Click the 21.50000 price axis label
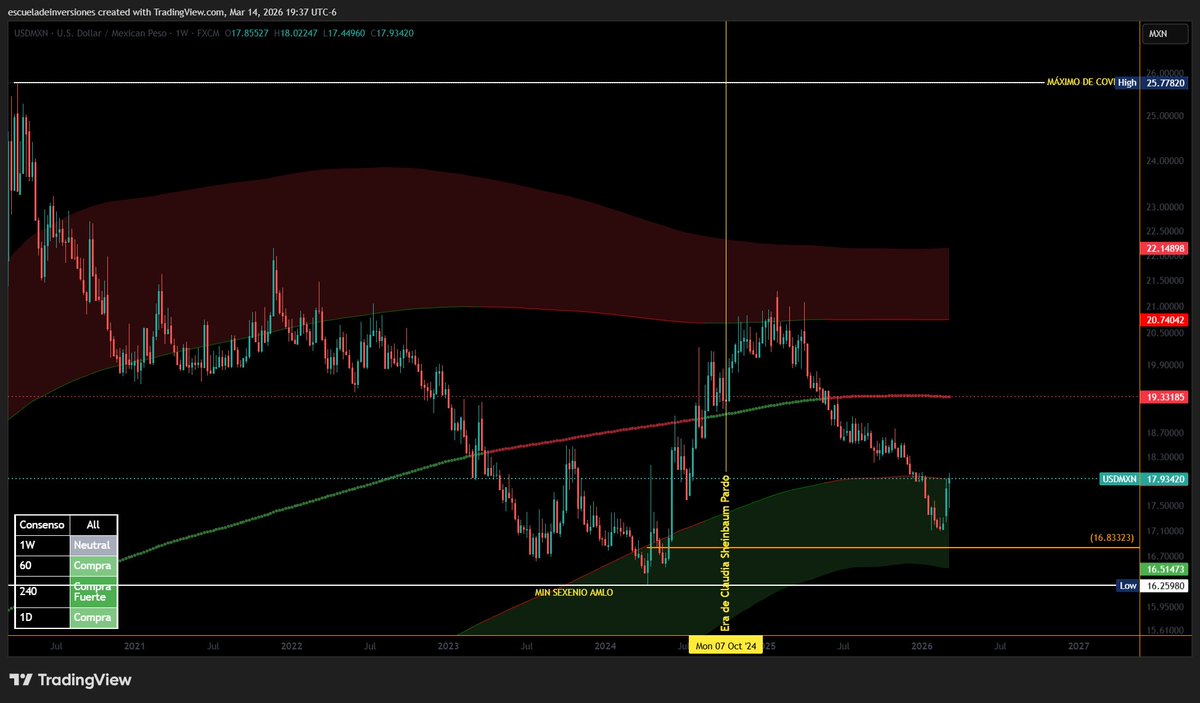 tap(1166, 282)
